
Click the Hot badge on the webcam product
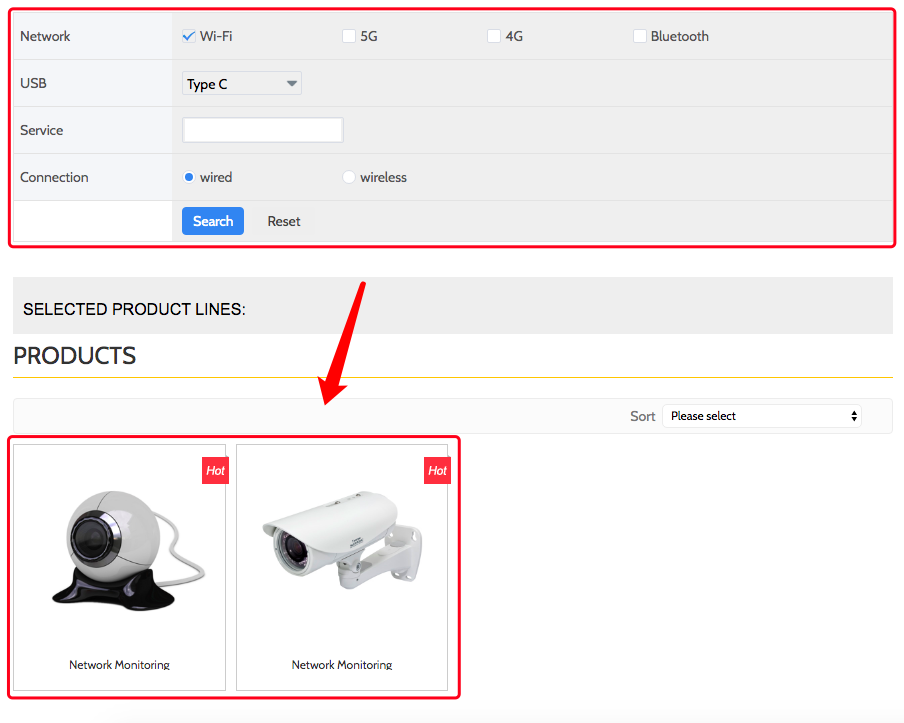[215, 471]
